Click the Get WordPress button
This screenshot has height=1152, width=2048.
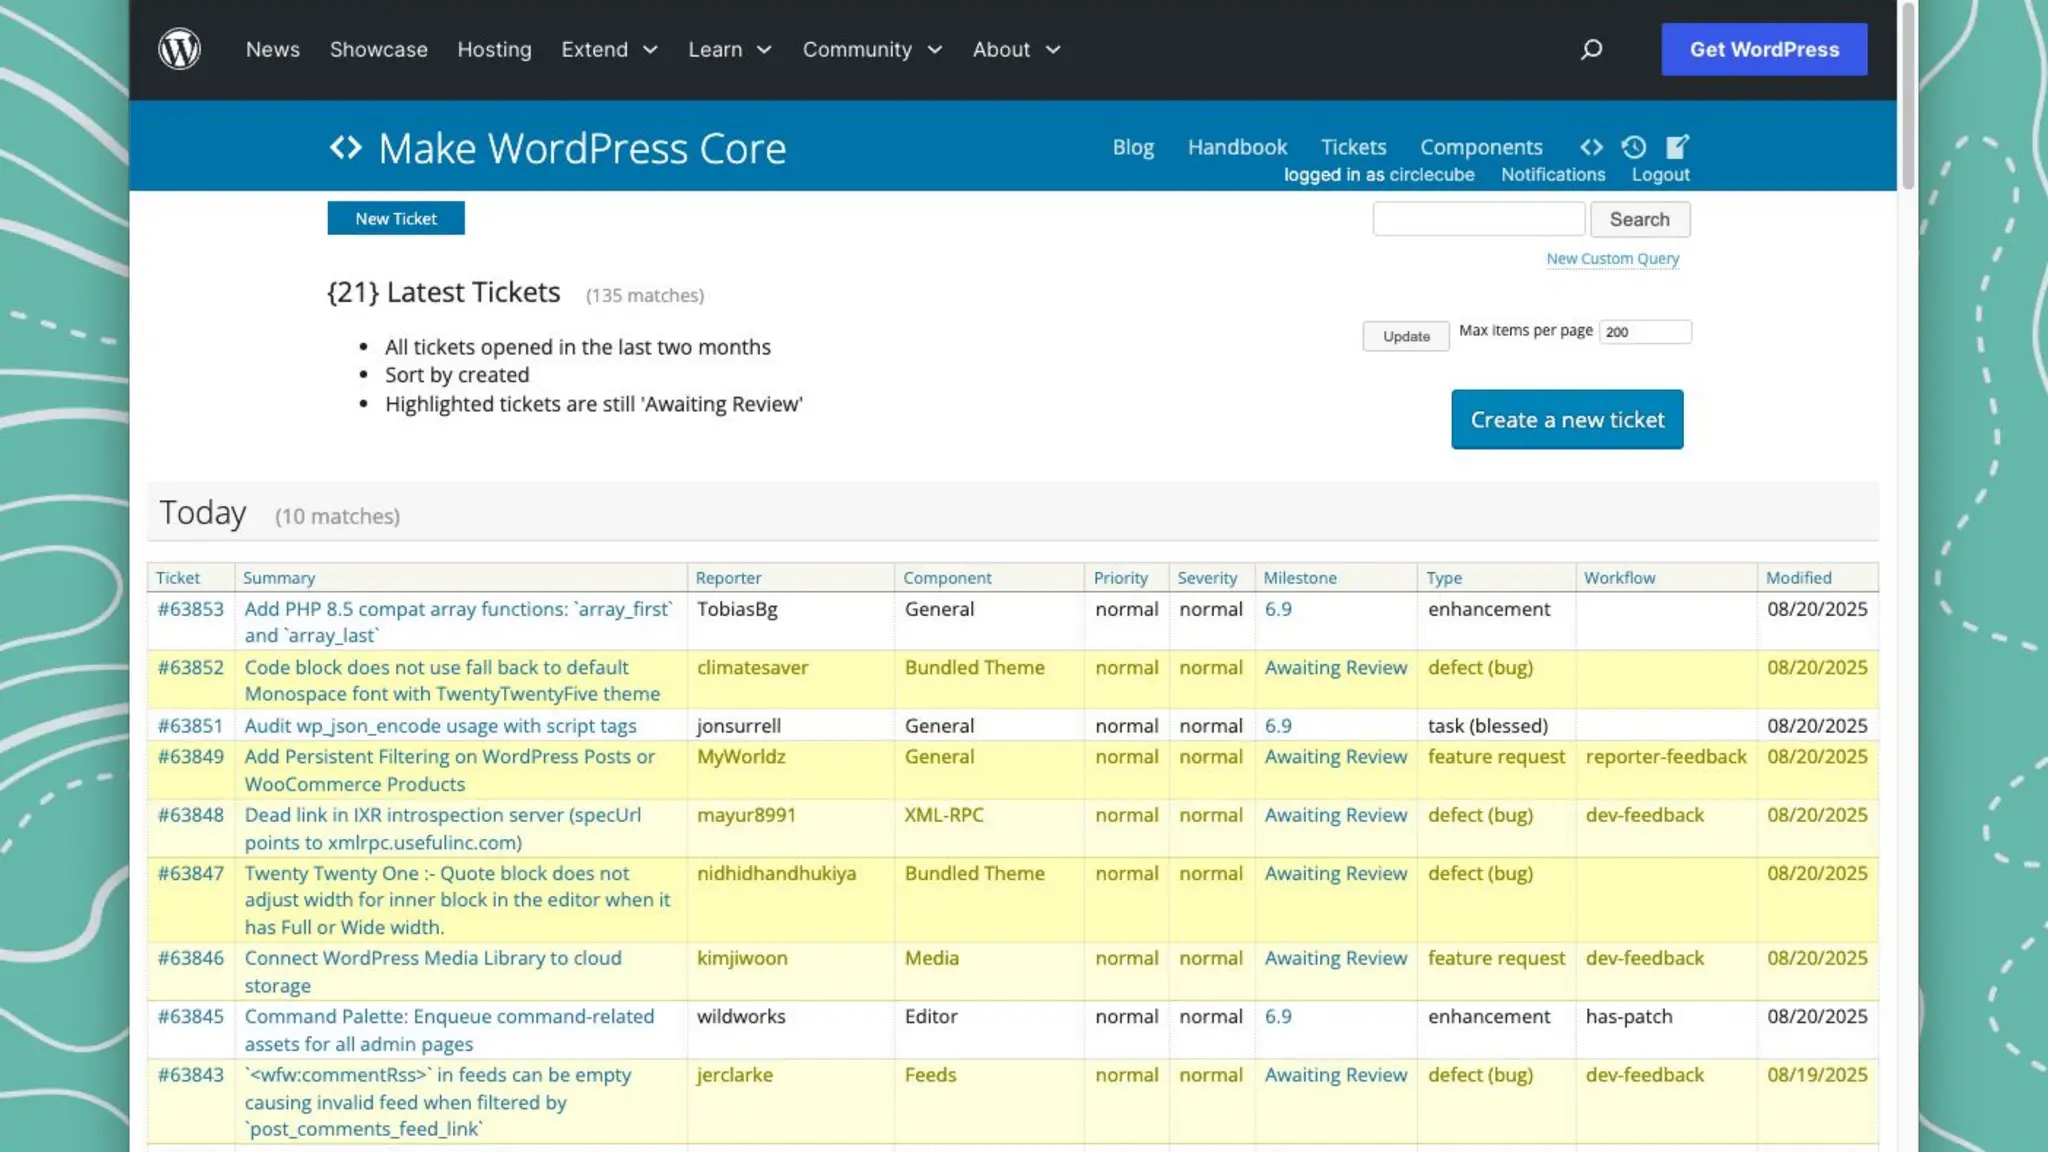pyautogui.click(x=1763, y=49)
